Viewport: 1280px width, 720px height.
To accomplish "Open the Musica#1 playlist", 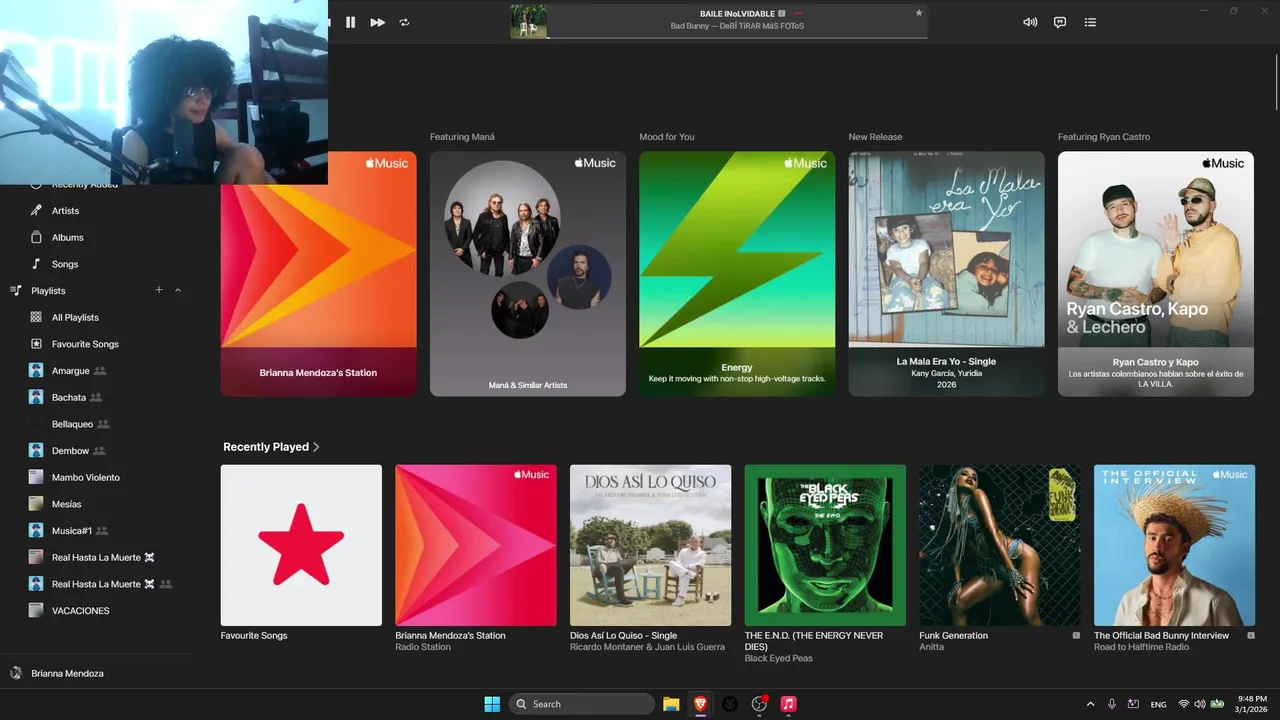I will (72, 531).
